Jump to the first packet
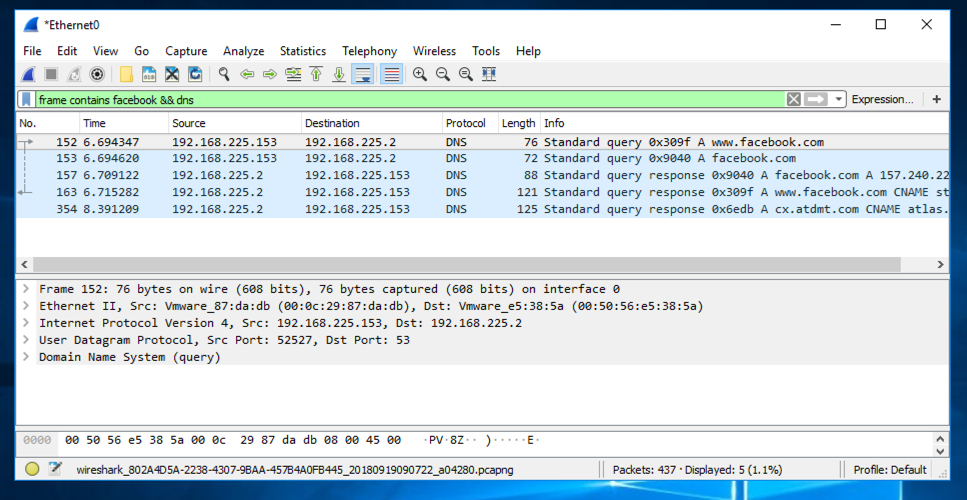This screenshot has height=500, width=967. tap(316, 75)
